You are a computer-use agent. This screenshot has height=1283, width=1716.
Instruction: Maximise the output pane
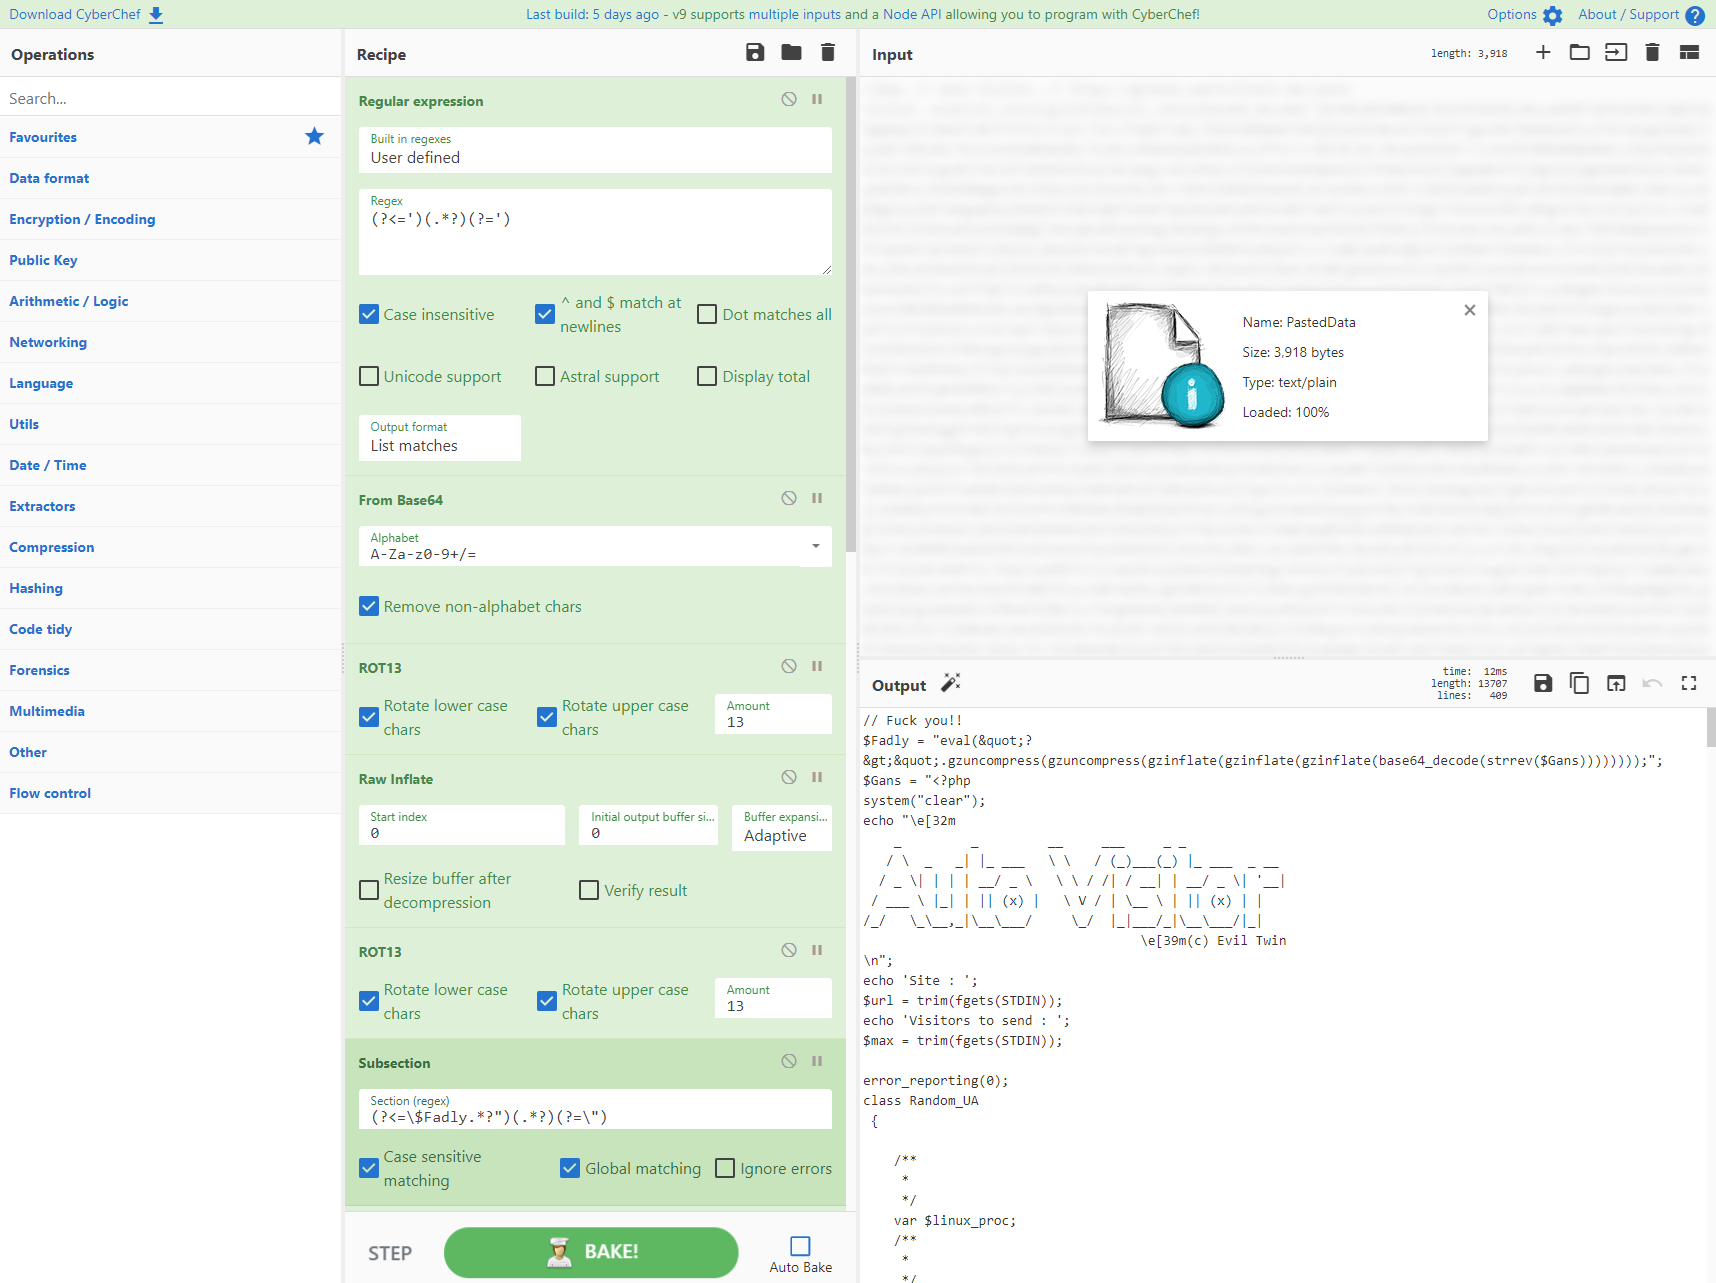coord(1689,683)
